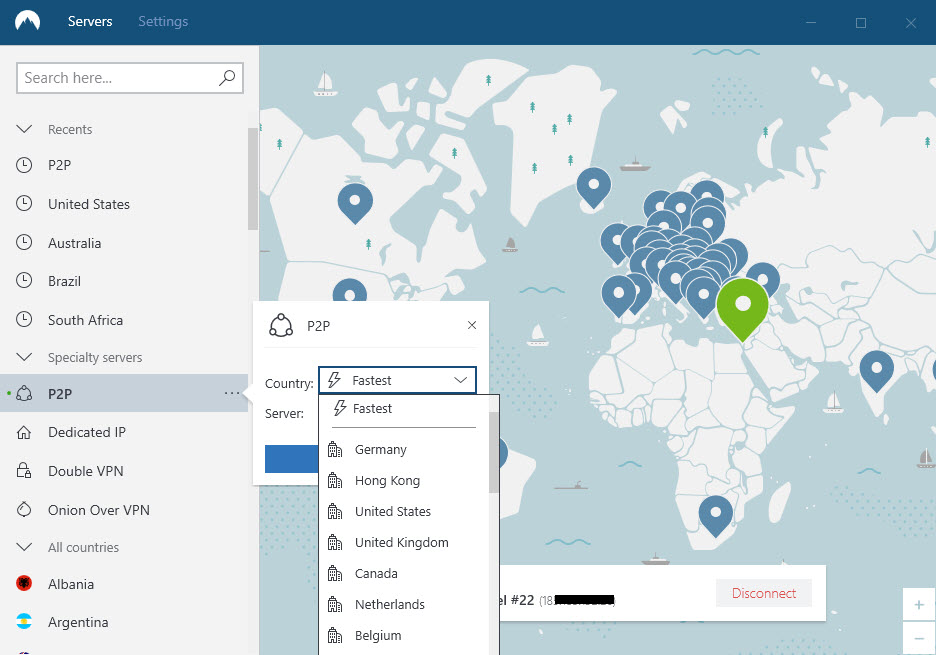The height and width of the screenshot is (655, 936).
Task: Click the sidebar vertical scrollbar
Action: (x=253, y=179)
